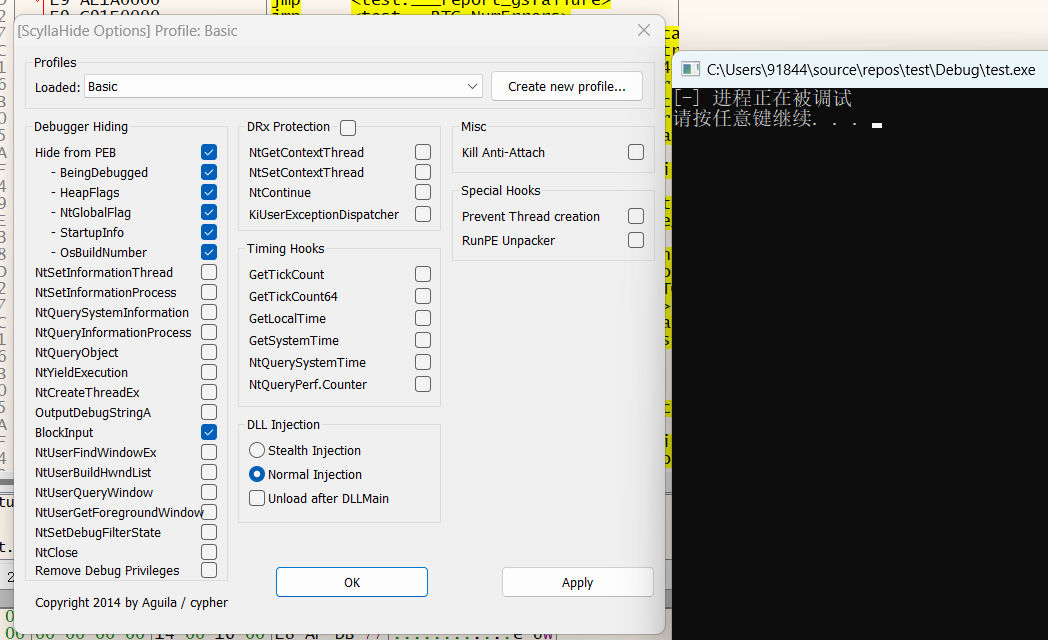Enable NtClose checkbox
Viewport: 1048px width, 640px height.
[x=209, y=552]
